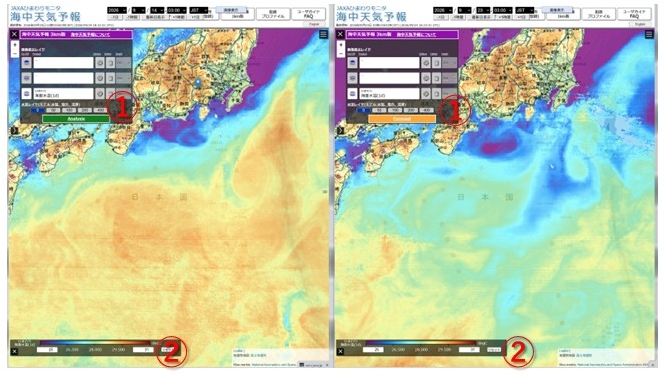Zoom out on the right map
667x377 pixels.
coord(341,54)
